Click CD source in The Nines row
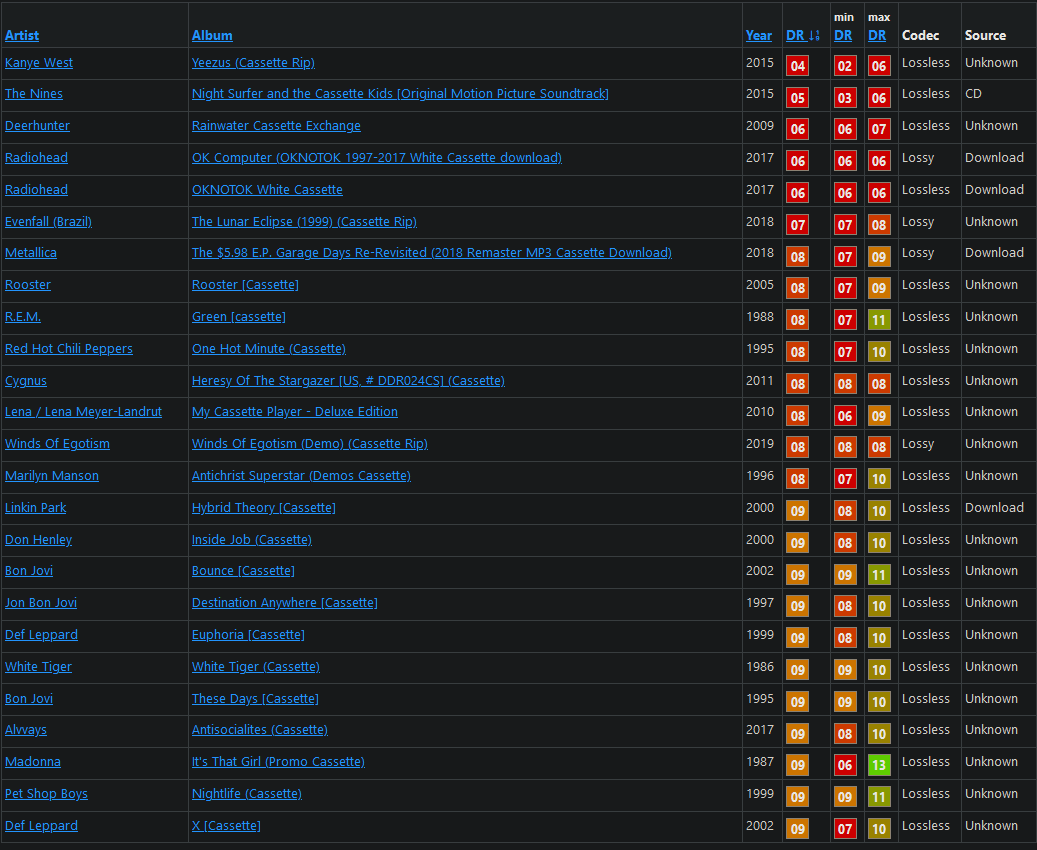The height and width of the screenshot is (850, 1037). (974, 94)
